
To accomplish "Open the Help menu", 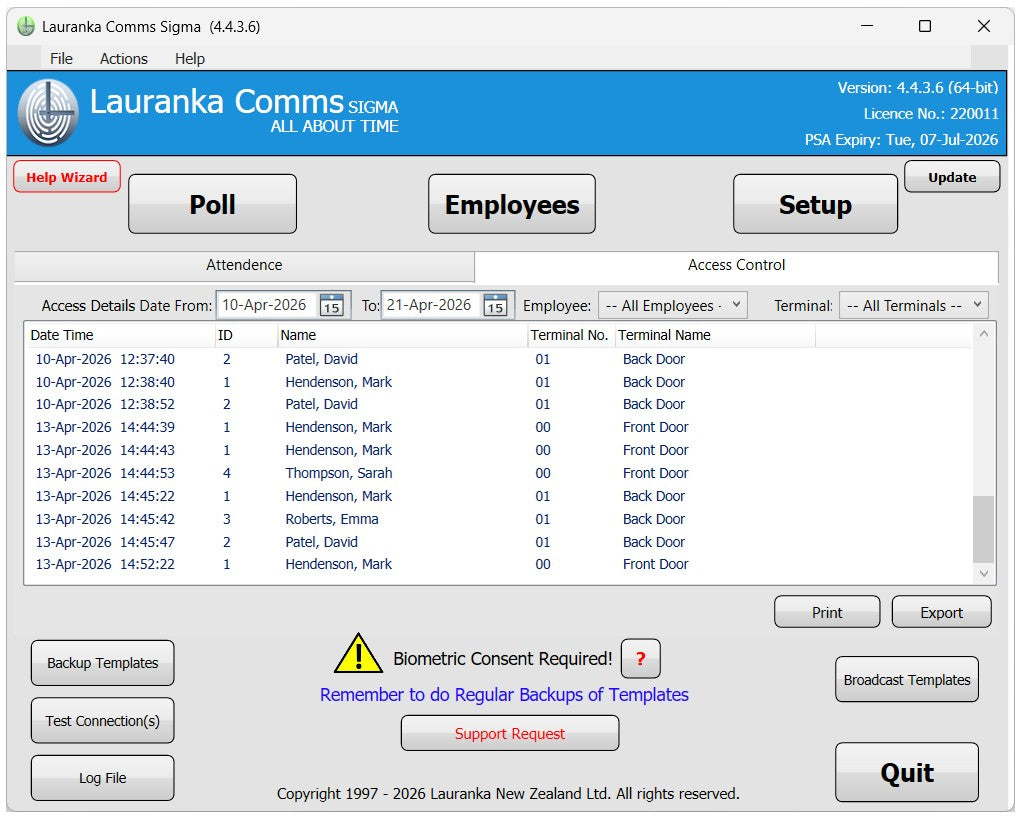I will pos(189,59).
